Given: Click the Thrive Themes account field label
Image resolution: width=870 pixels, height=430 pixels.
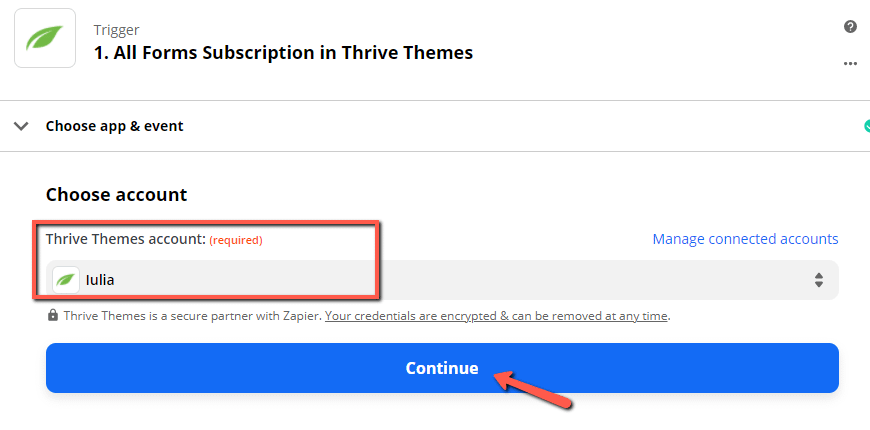Looking at the screenshot, I should tap(125, 239).
